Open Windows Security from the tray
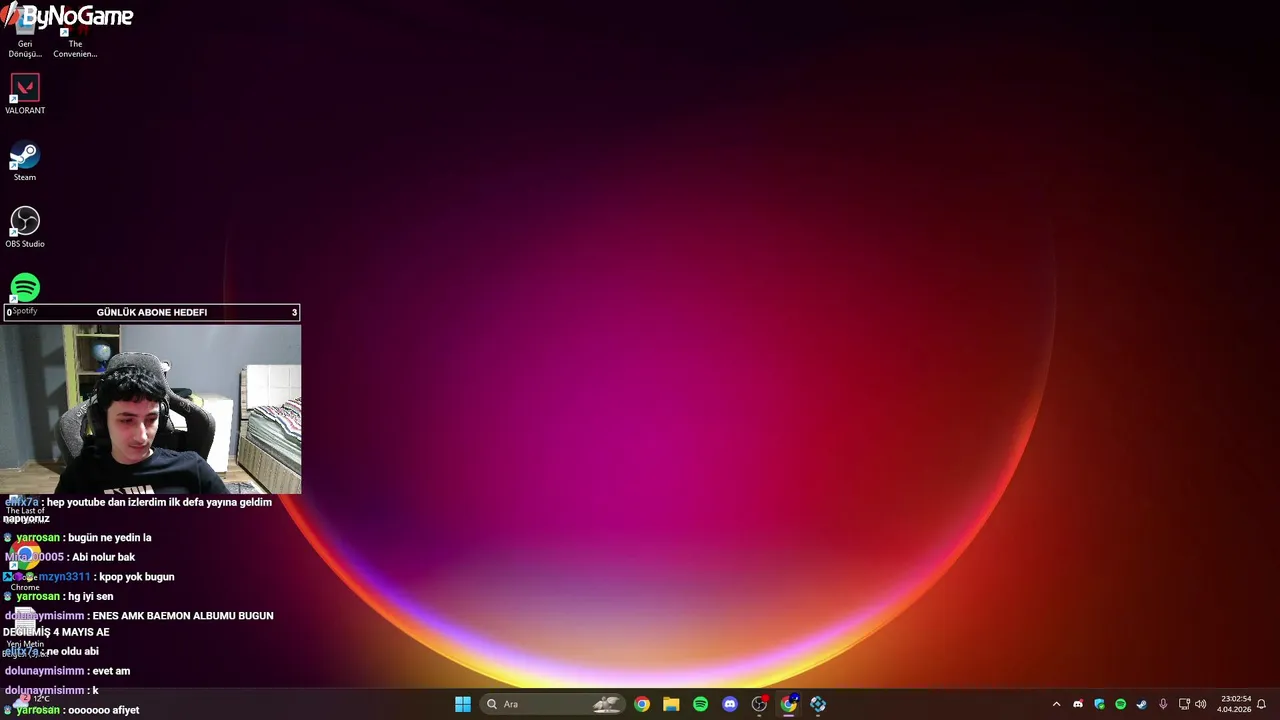Image resolution: width=1280 pixels, height=720 pixels. click(1099, 704)
